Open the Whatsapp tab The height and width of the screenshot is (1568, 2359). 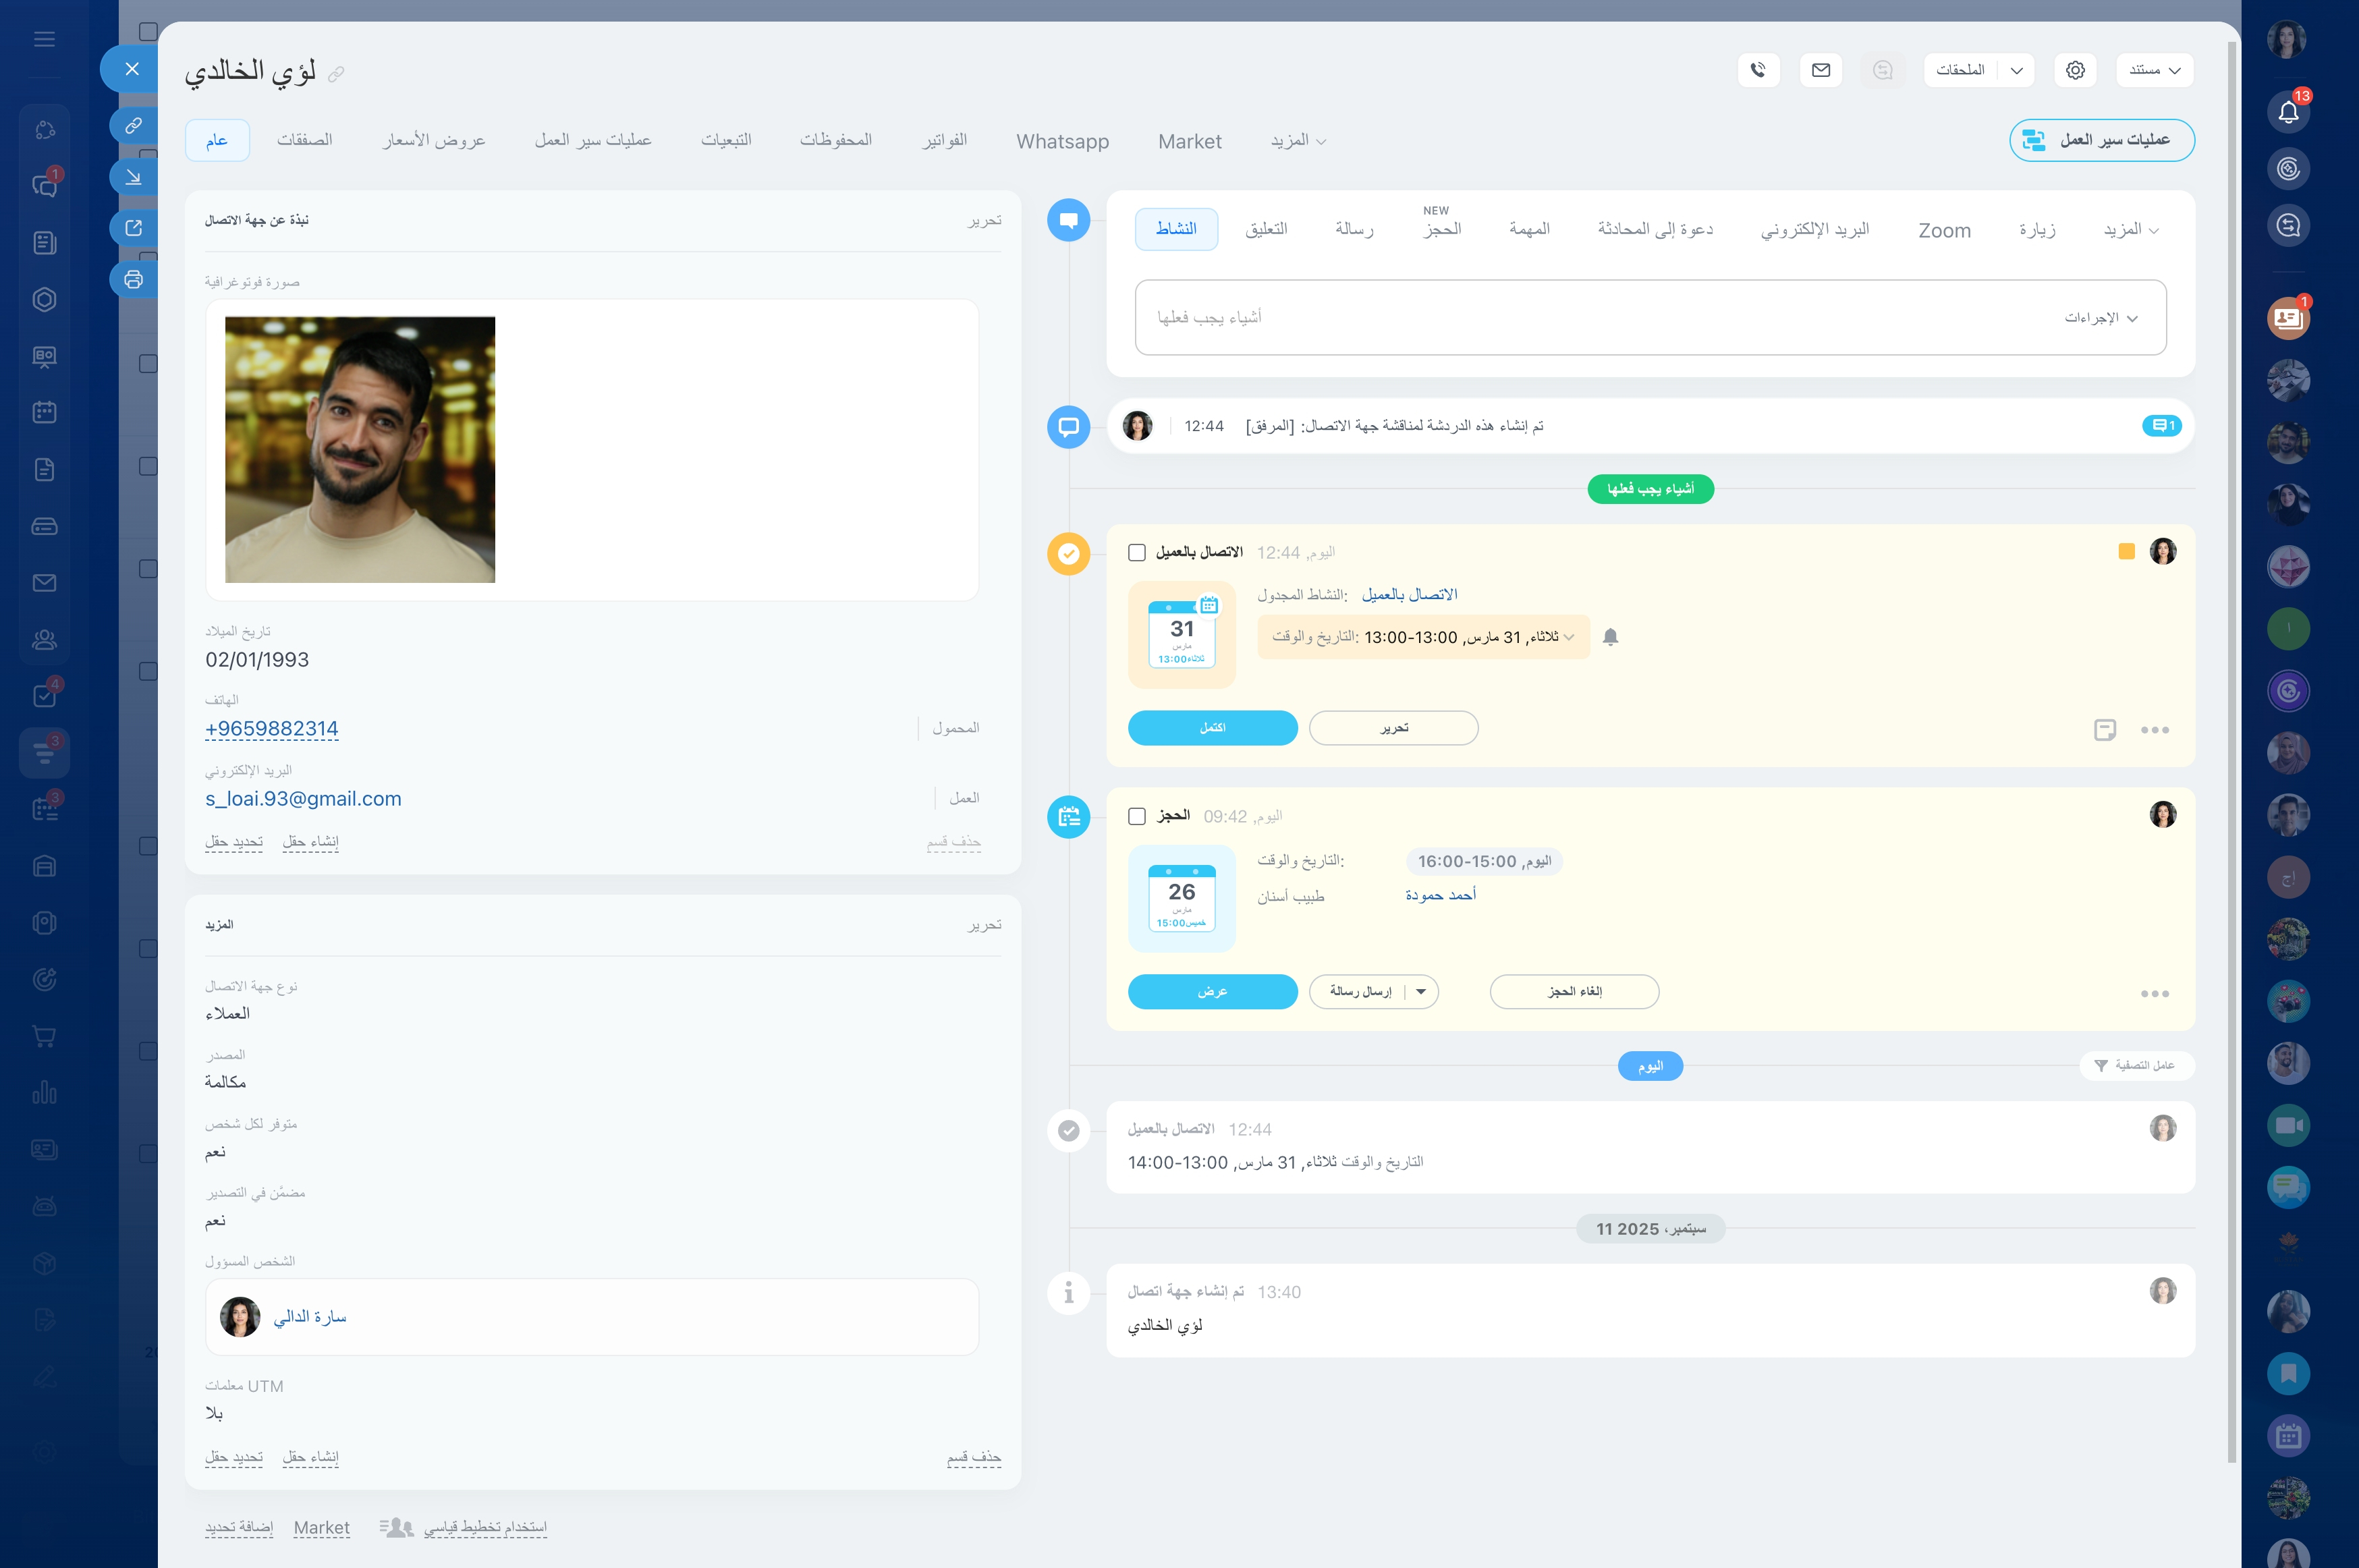tap(1062, 141)
